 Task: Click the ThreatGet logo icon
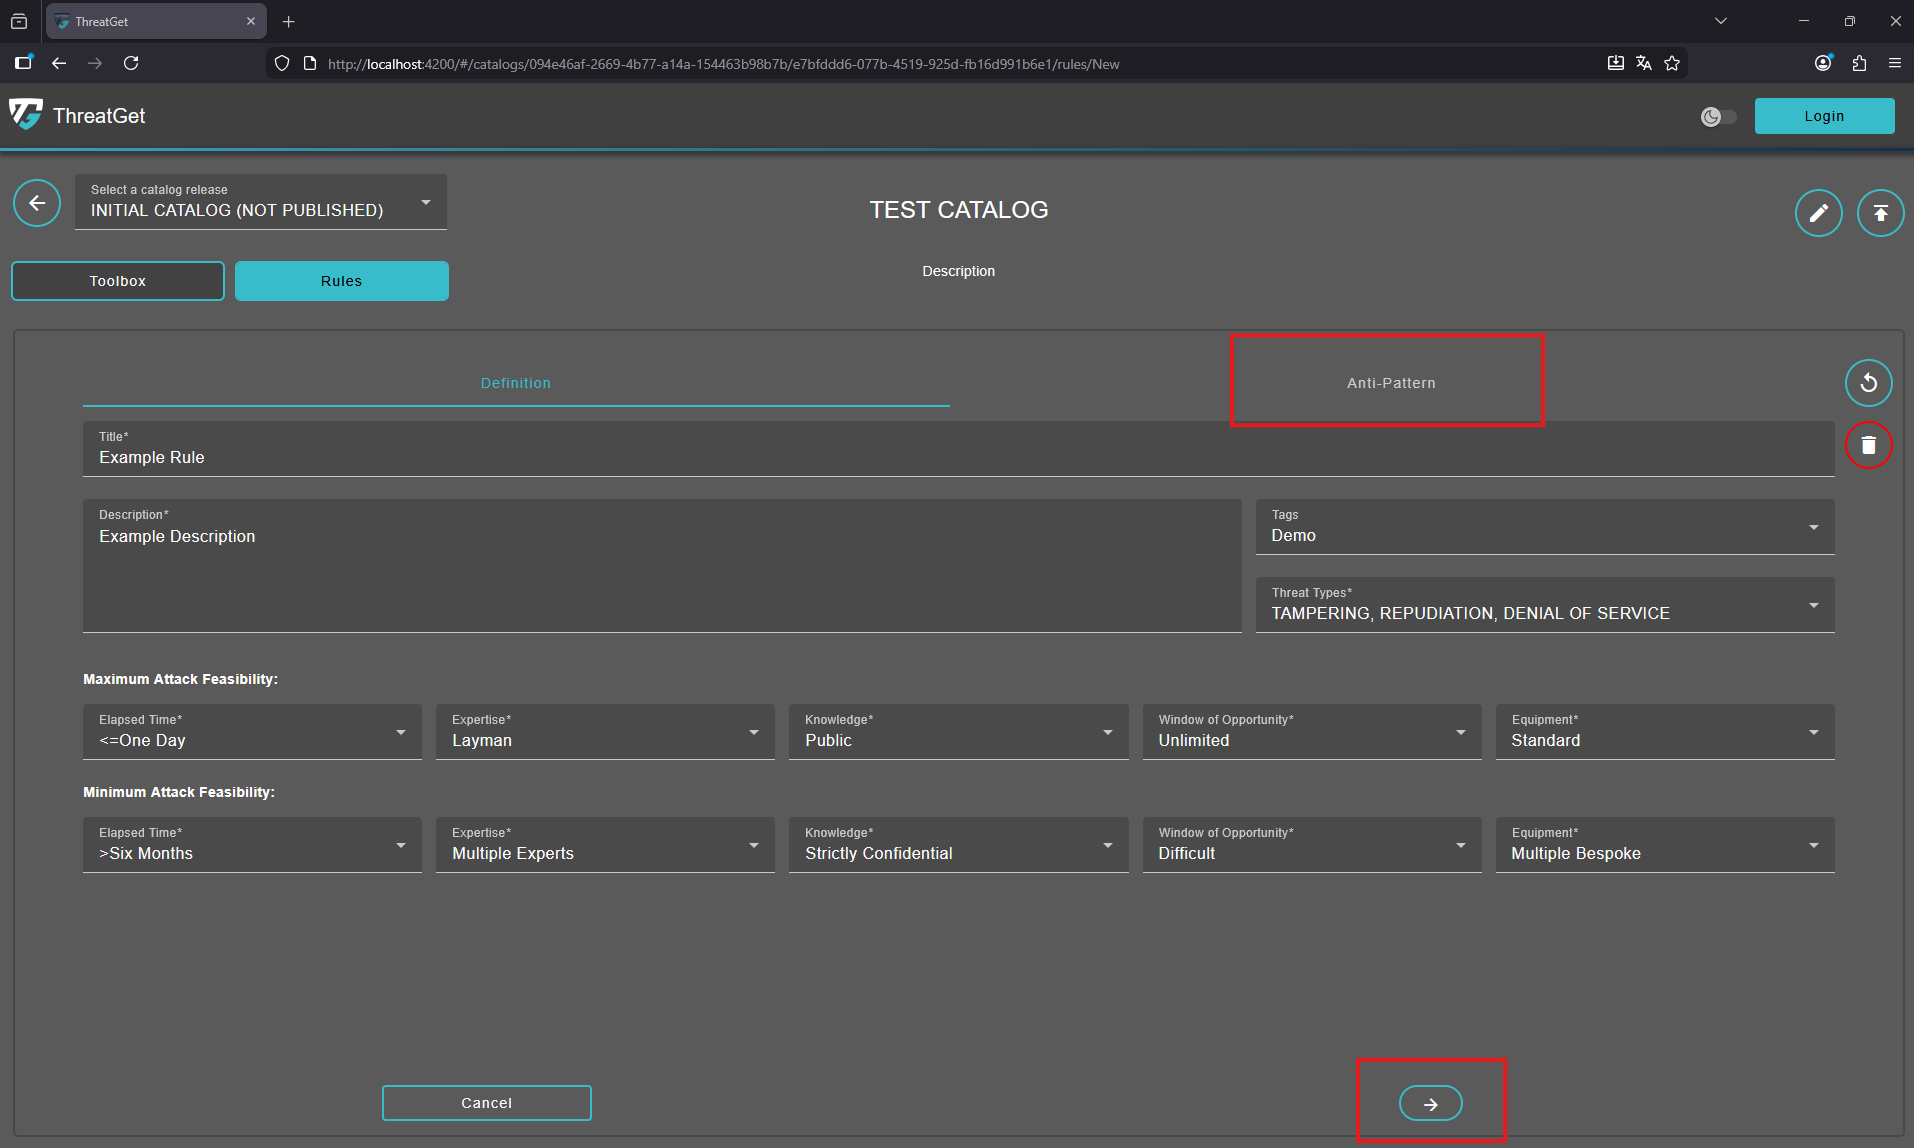tap(27, 115)
